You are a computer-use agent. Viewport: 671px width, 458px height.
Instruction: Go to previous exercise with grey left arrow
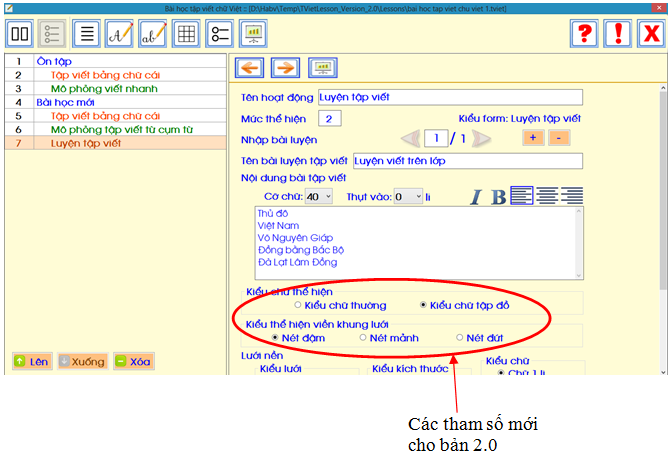click(411, 138)
